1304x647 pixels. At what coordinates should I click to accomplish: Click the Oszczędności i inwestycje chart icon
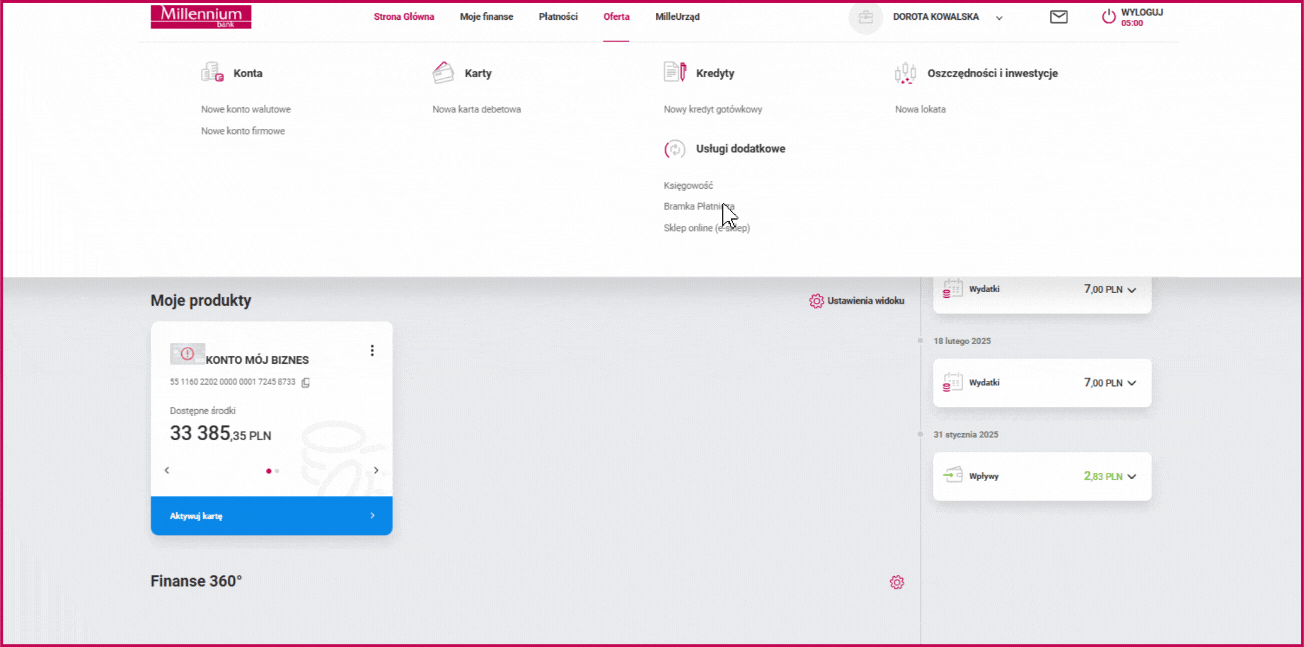906,73
